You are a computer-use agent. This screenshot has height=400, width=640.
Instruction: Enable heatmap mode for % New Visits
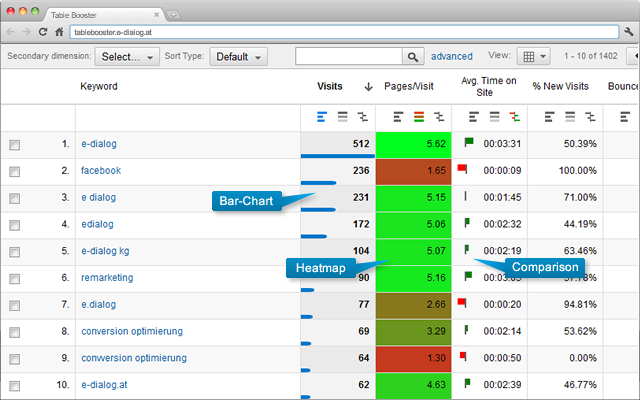click(570, 117)
